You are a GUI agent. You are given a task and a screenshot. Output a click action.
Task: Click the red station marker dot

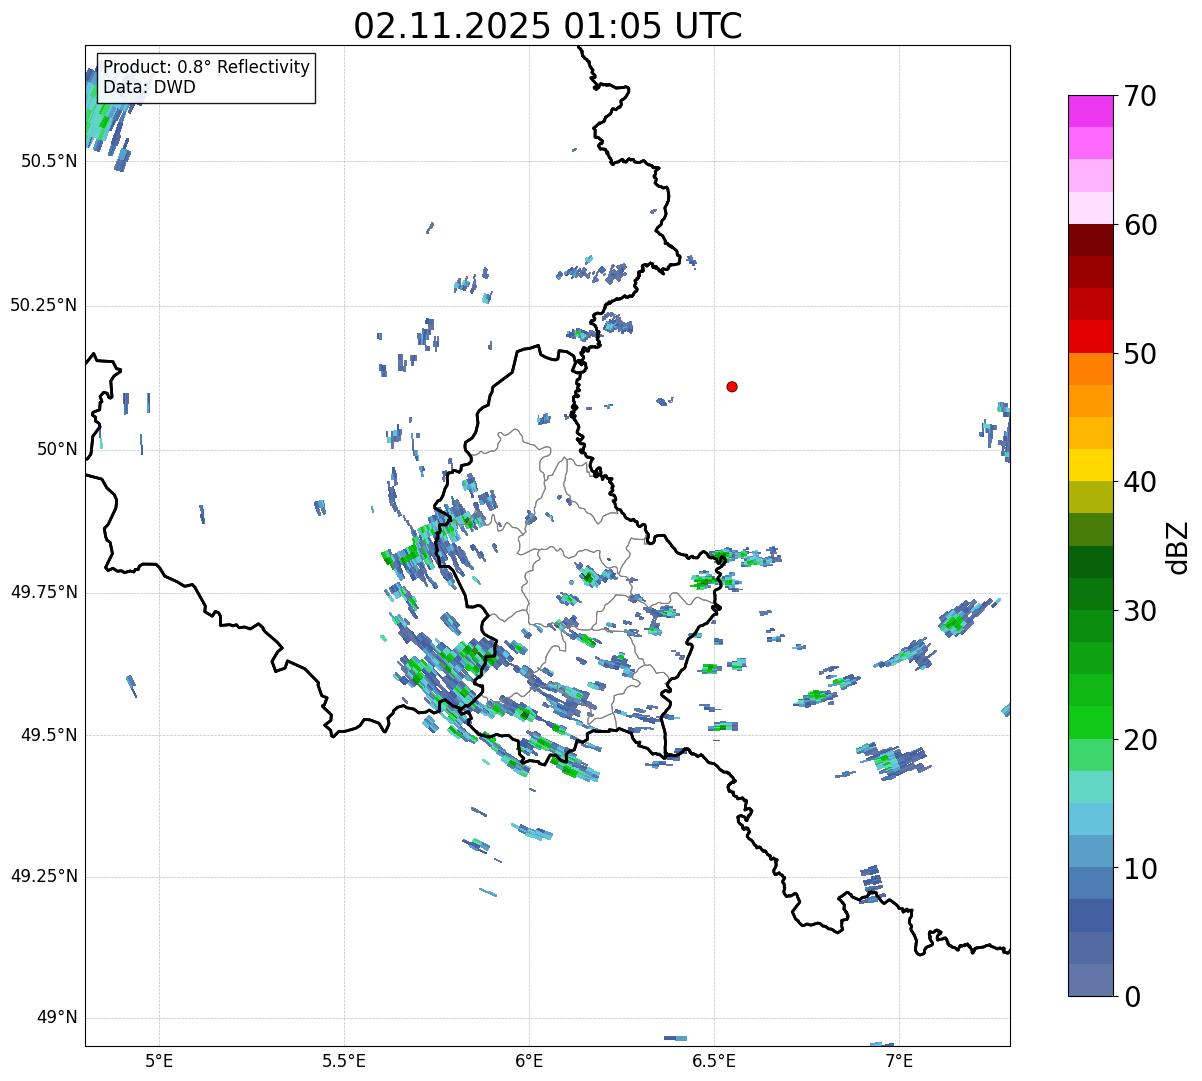(x=732, y=386)
